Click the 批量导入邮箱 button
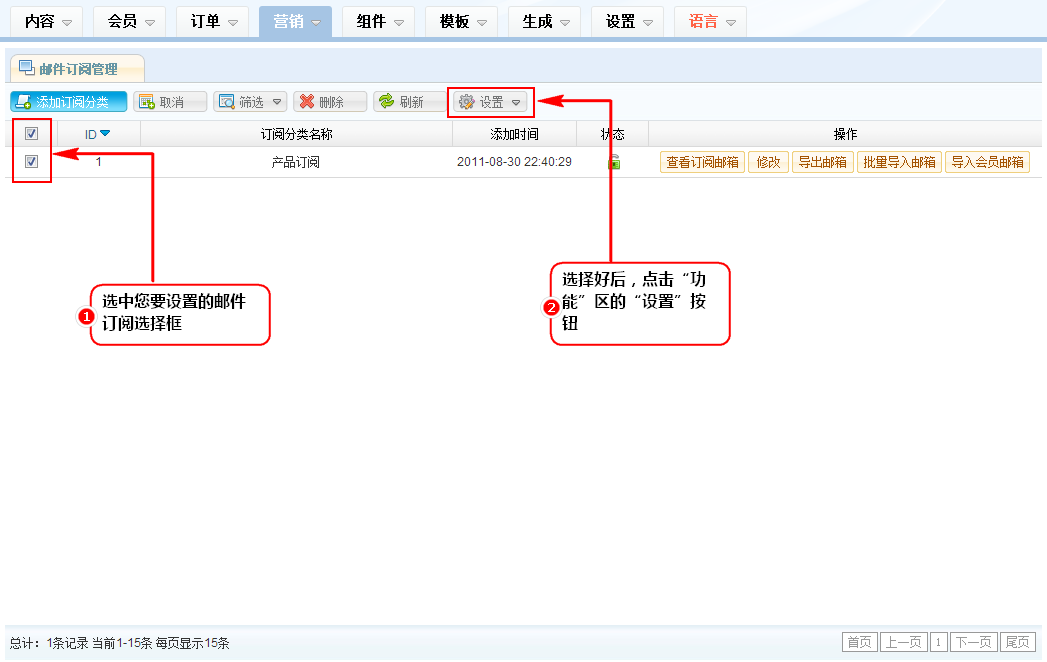The width and height of the screenshot is (1047, 662). [x=899, y=162]
